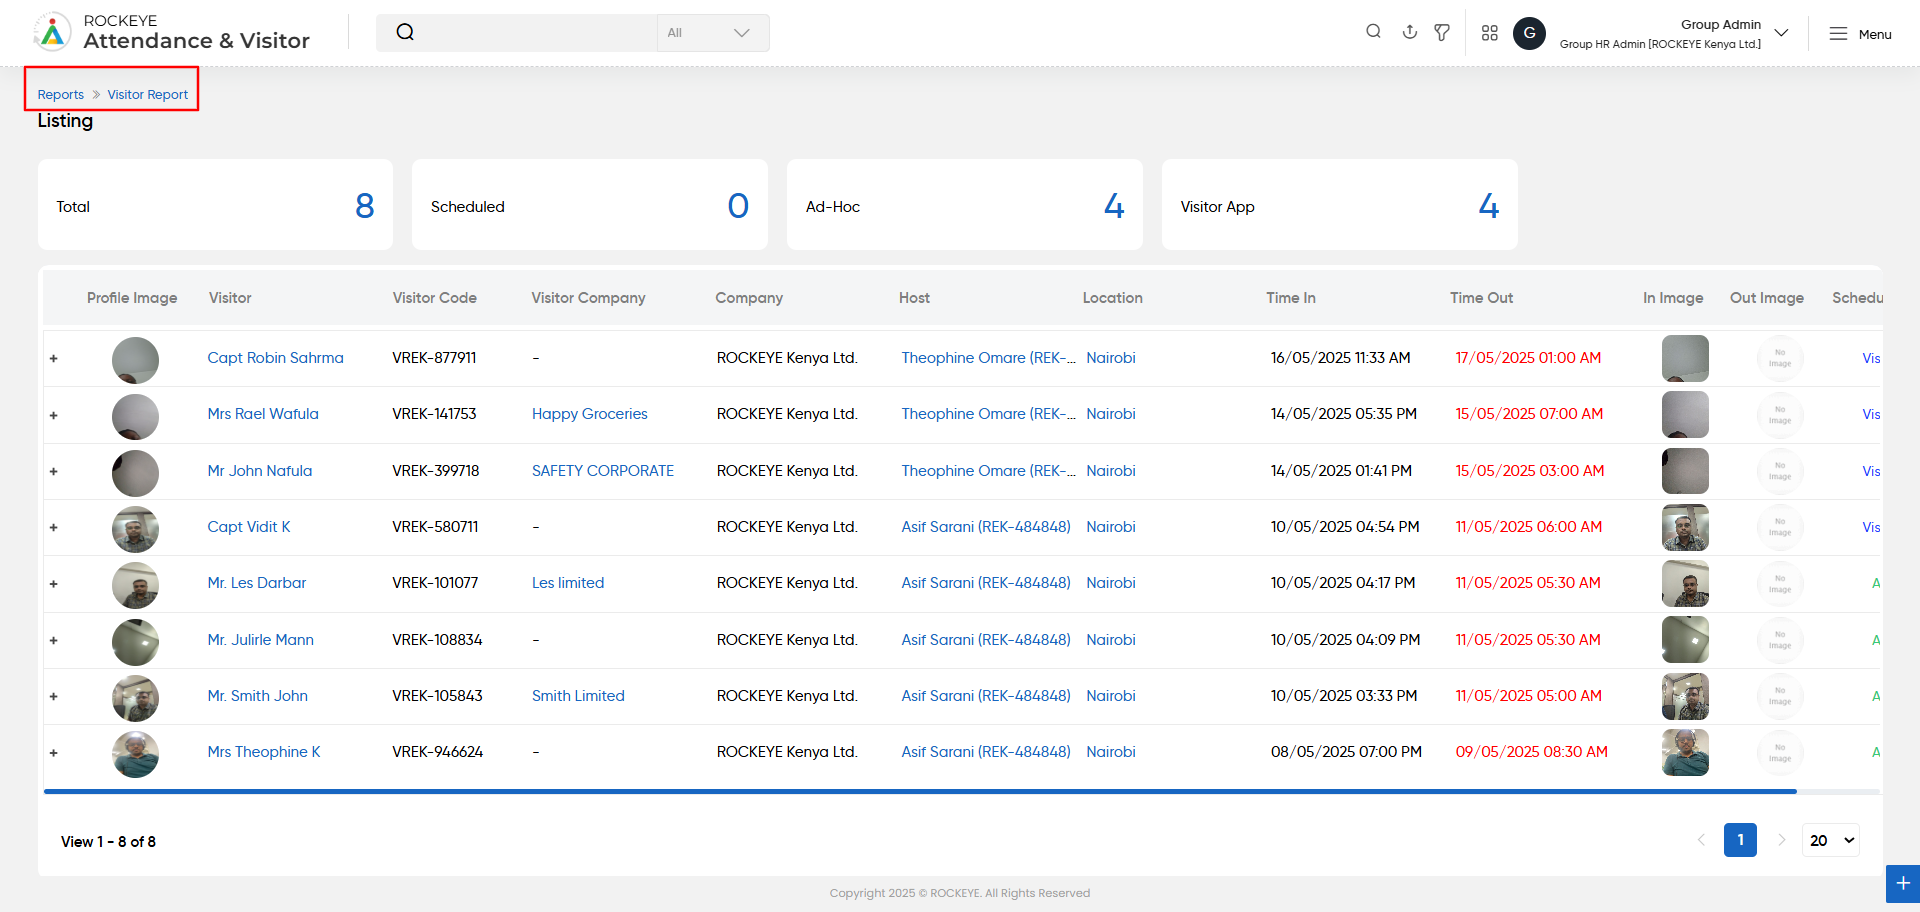This screenshot has width=1920, height=912.
Task: Click the blue plus floating button
Action: [x=1903, y=884]
